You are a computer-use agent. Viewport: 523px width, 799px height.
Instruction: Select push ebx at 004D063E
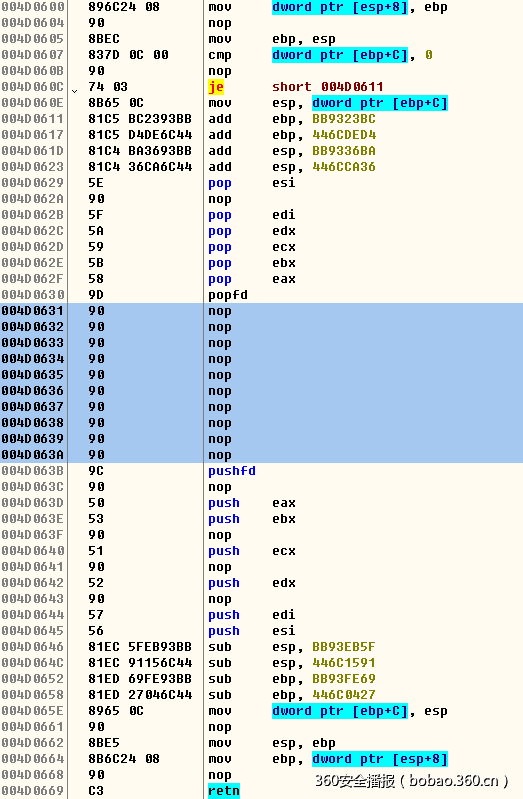262,519
